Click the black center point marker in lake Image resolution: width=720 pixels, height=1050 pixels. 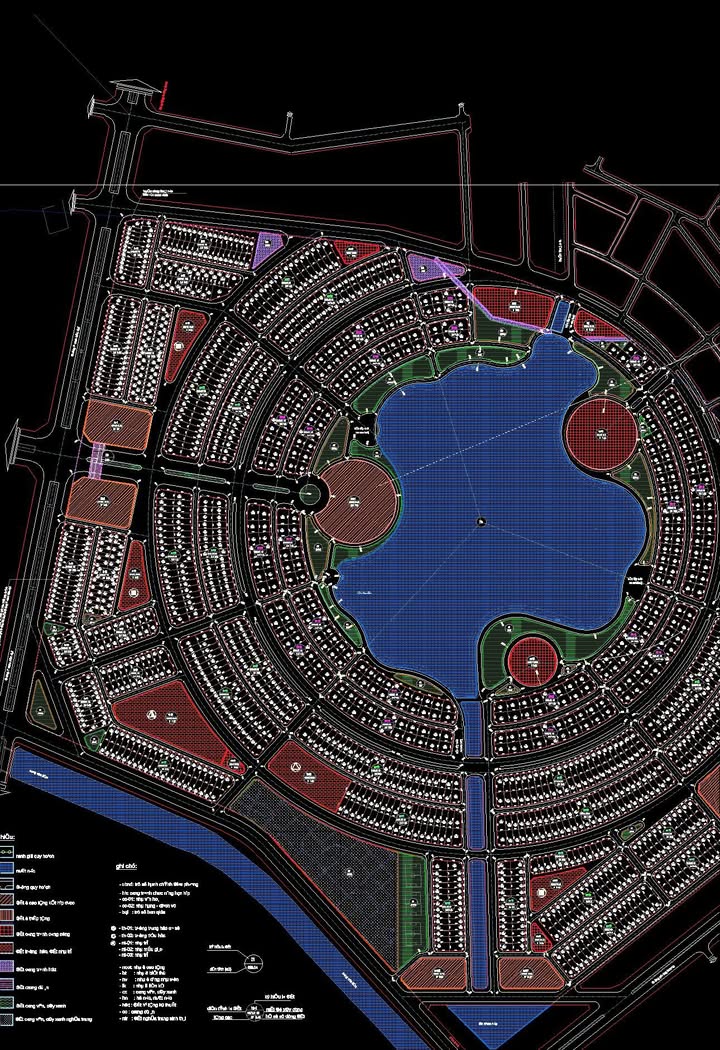[481, 520]
